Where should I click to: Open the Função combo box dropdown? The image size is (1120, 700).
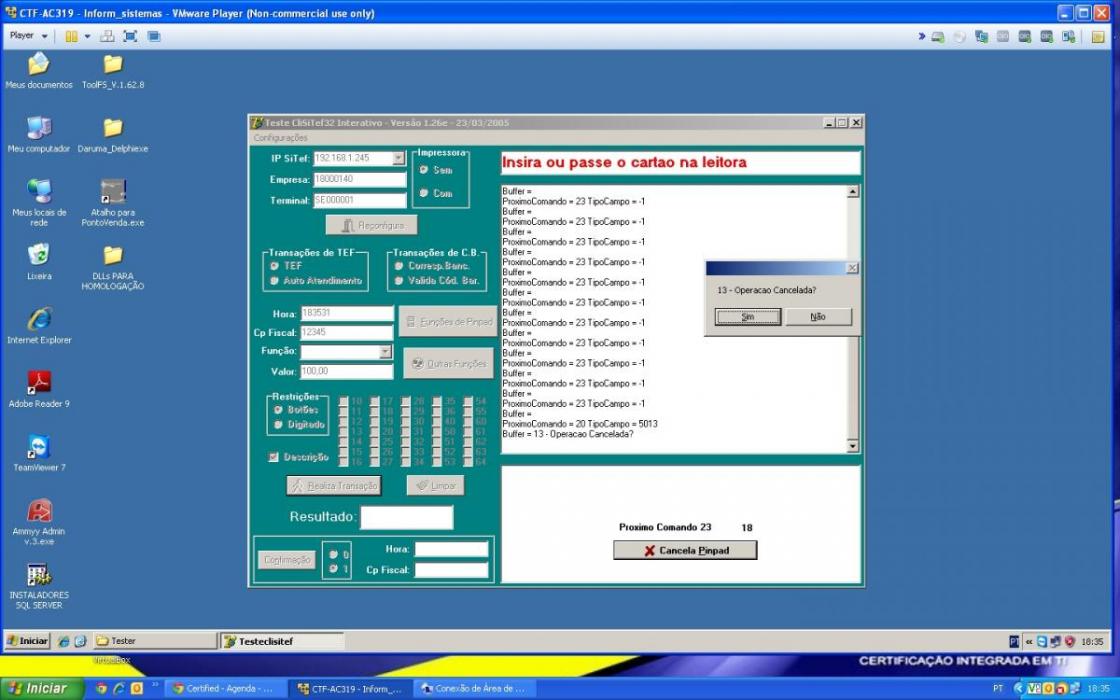[385, 351]
